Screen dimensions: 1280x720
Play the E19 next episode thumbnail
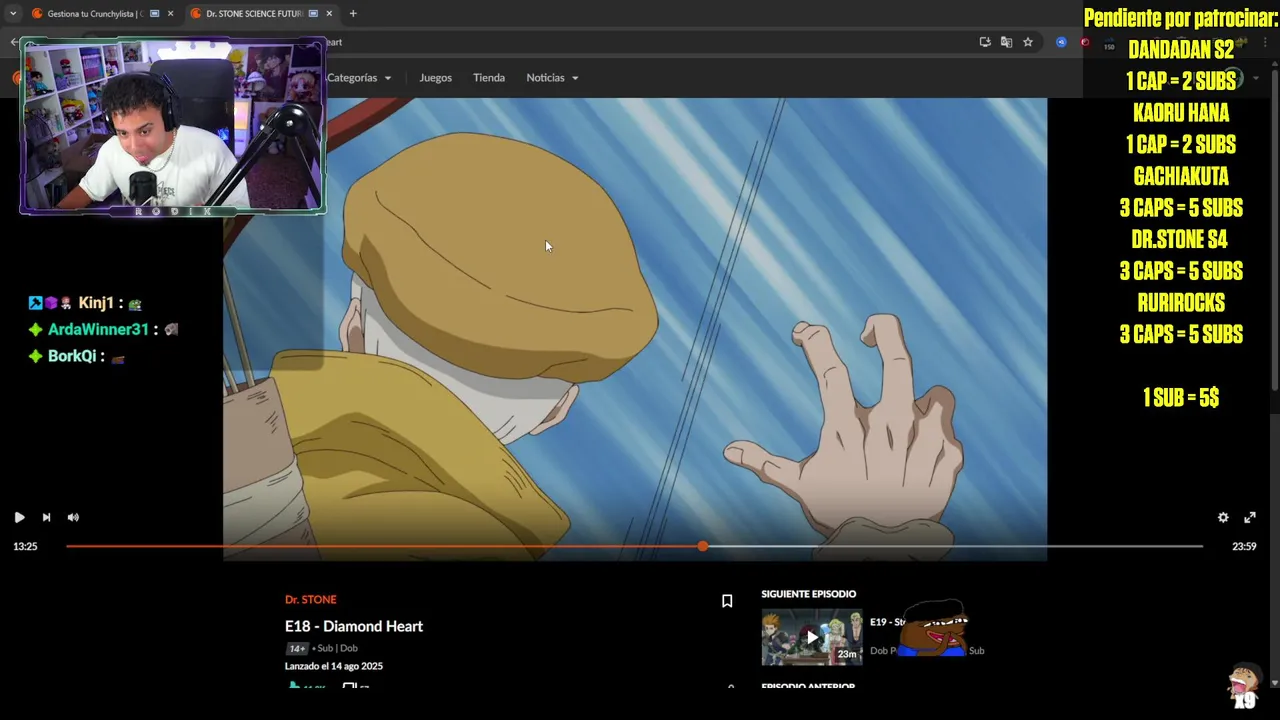click(x=812, y=637)
